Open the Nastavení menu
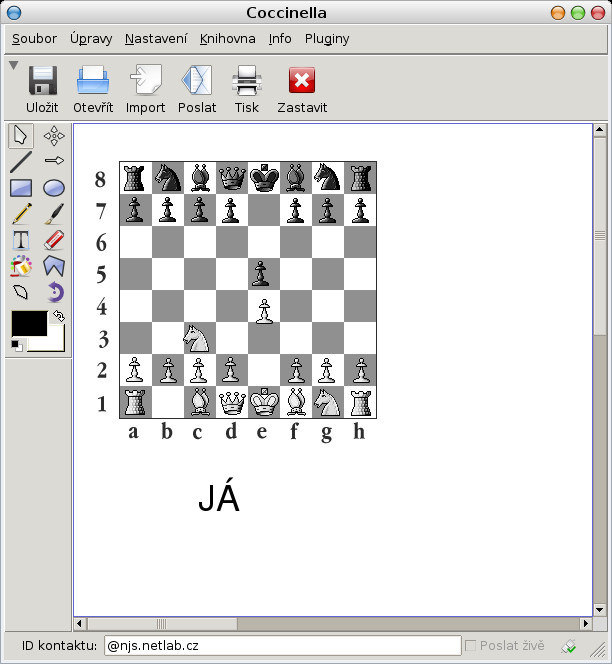The height and width of the screenshot is (664, 612). point(156,39)
